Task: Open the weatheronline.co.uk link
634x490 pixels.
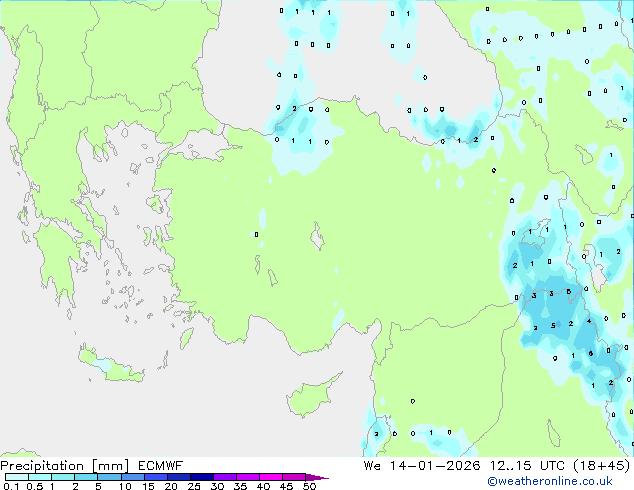Action: pos(550,481)
